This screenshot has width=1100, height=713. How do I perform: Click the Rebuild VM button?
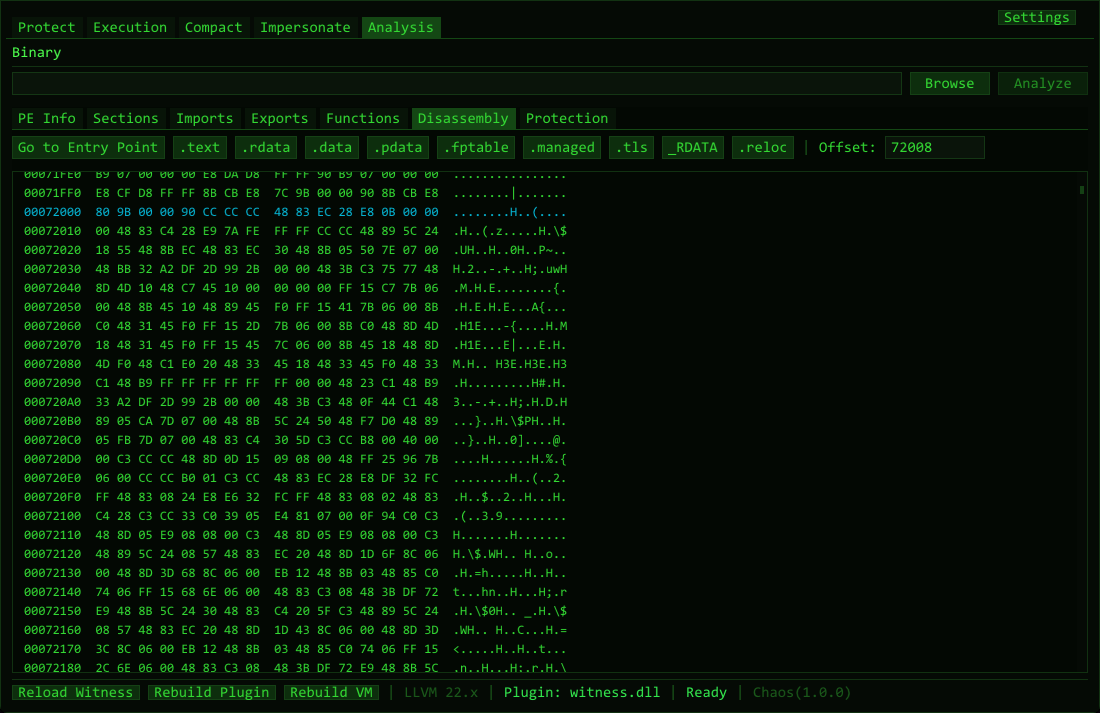332,693
